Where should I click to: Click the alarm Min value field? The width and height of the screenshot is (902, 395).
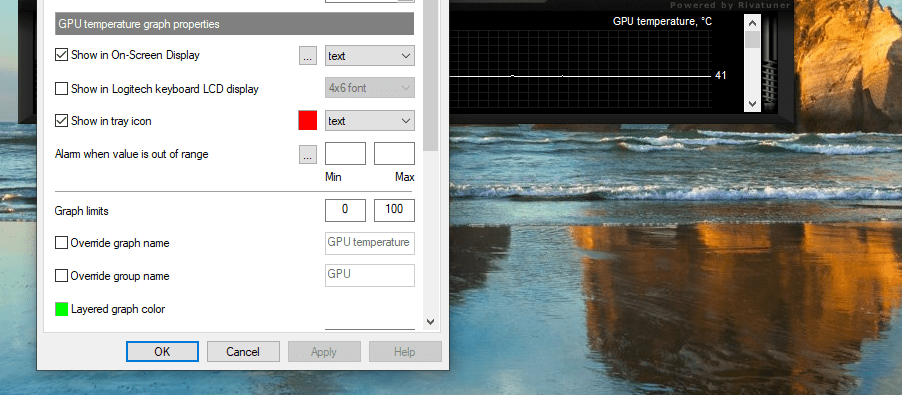(x=345, y=154)
